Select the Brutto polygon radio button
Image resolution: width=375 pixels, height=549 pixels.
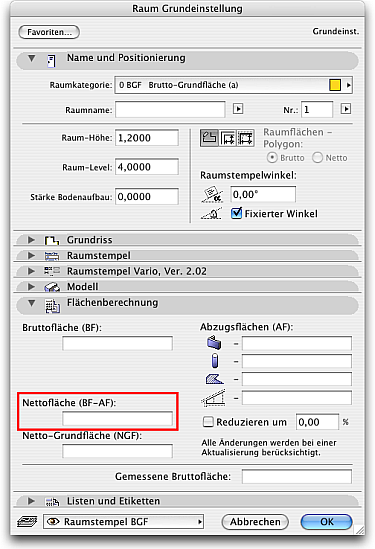pos(272,158)
